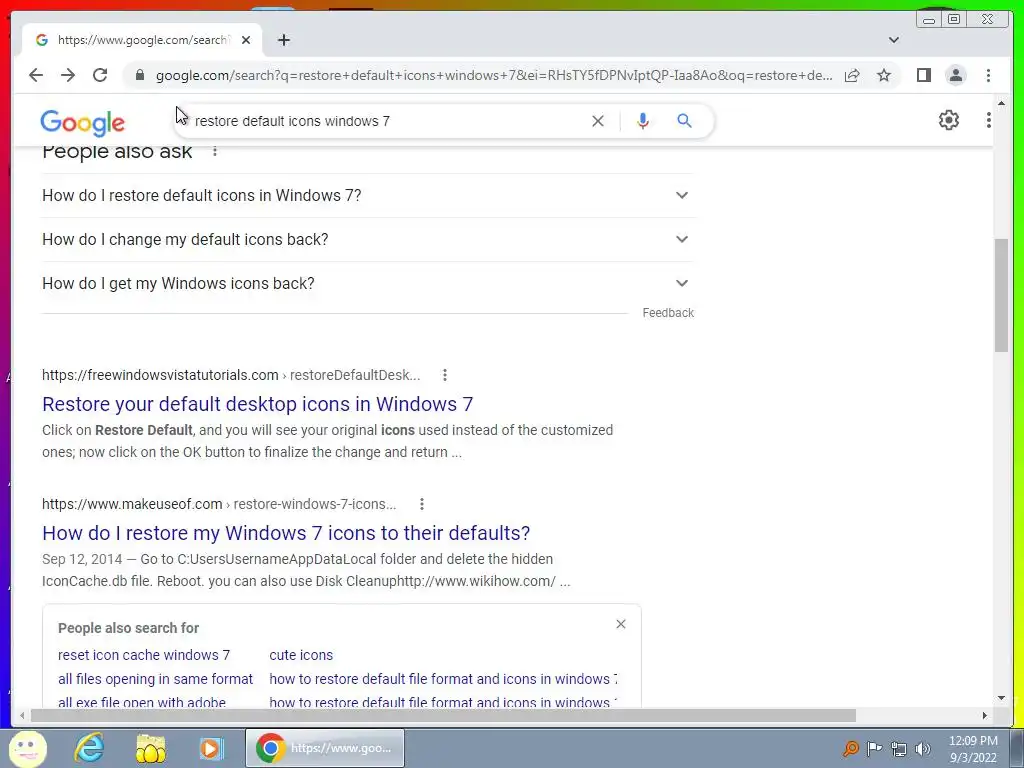This screenshot has height=768, width=1024.
Task: Click the scroll up arrow
Action: [x=1001, y=103]
